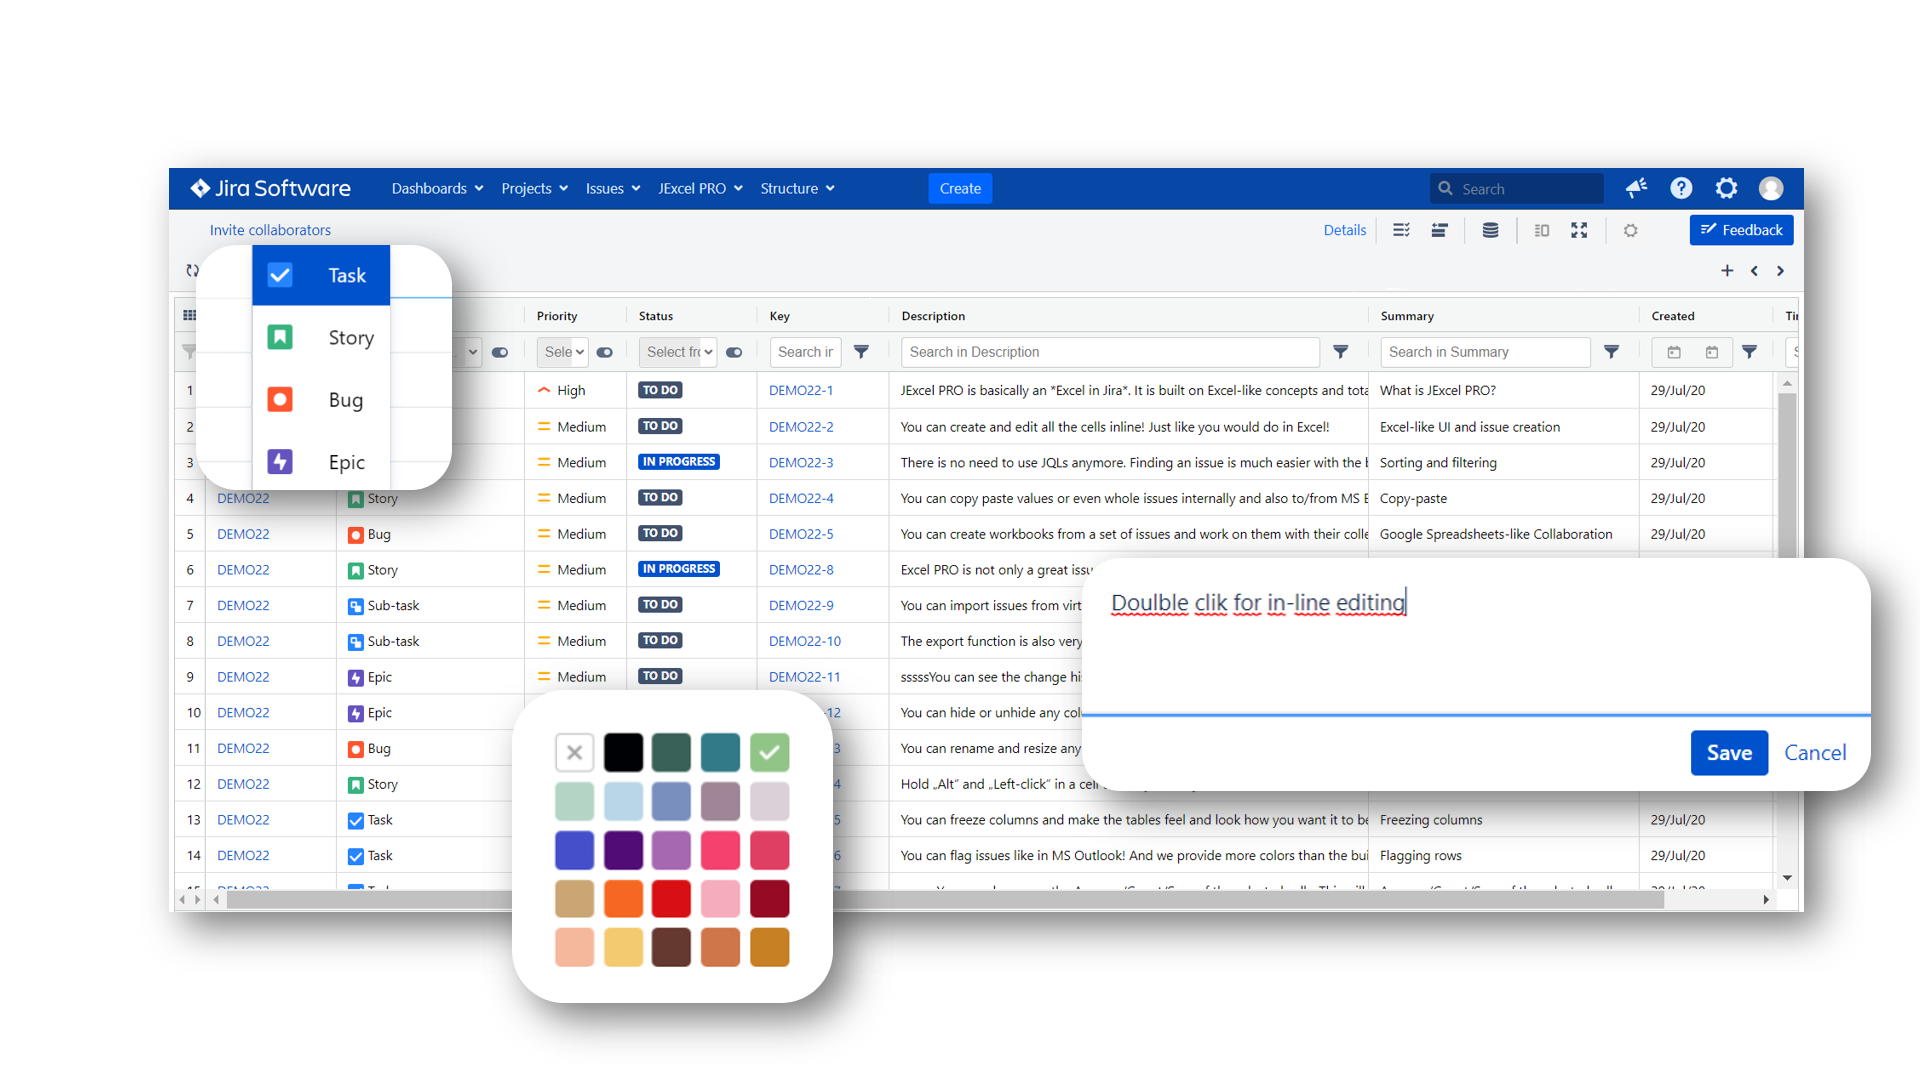Pick the green checkmark color swatch
Image resolution: width=1920 pixels, height=1080 pixels.
pos(769,753)
